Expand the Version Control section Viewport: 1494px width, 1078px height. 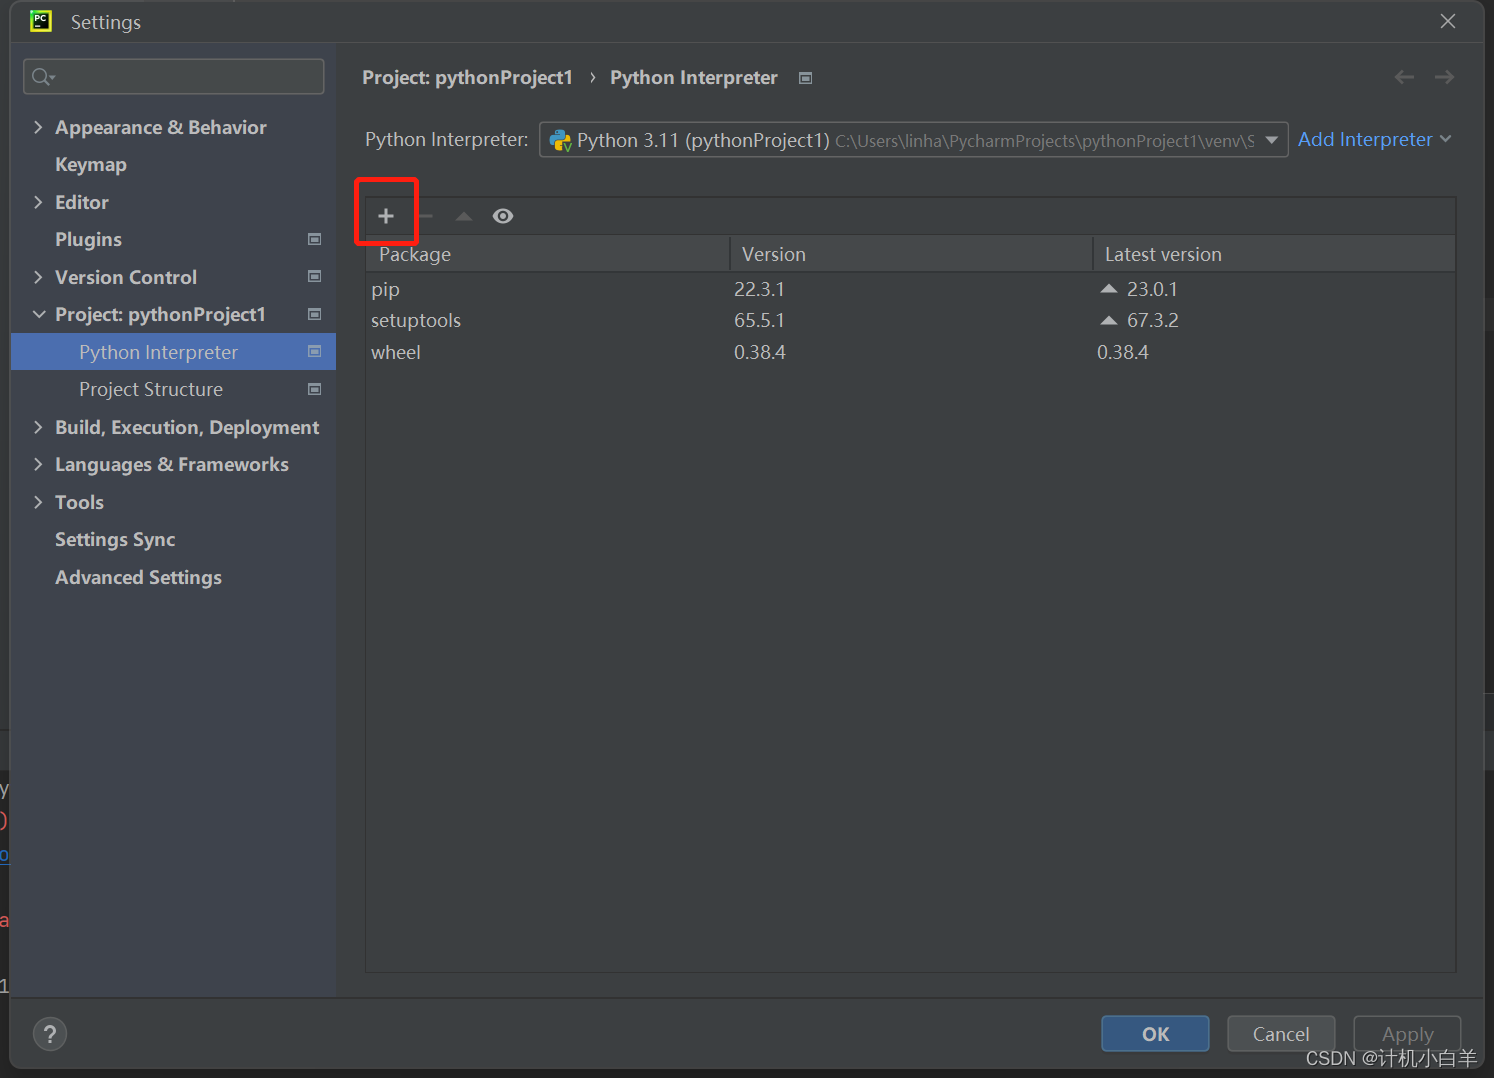point(38,277)
